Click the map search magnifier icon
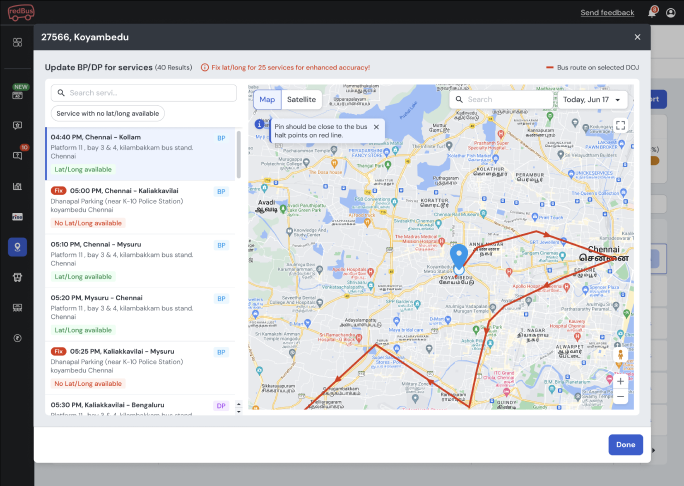Screen dimensions: 684x486 tap(459, 99)
